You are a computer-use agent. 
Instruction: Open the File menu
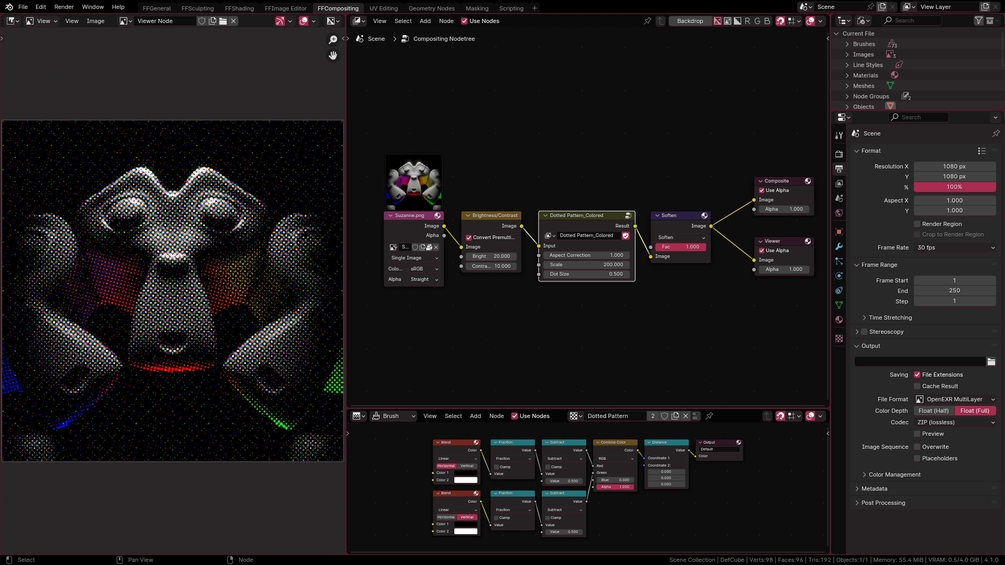[22, 7]
